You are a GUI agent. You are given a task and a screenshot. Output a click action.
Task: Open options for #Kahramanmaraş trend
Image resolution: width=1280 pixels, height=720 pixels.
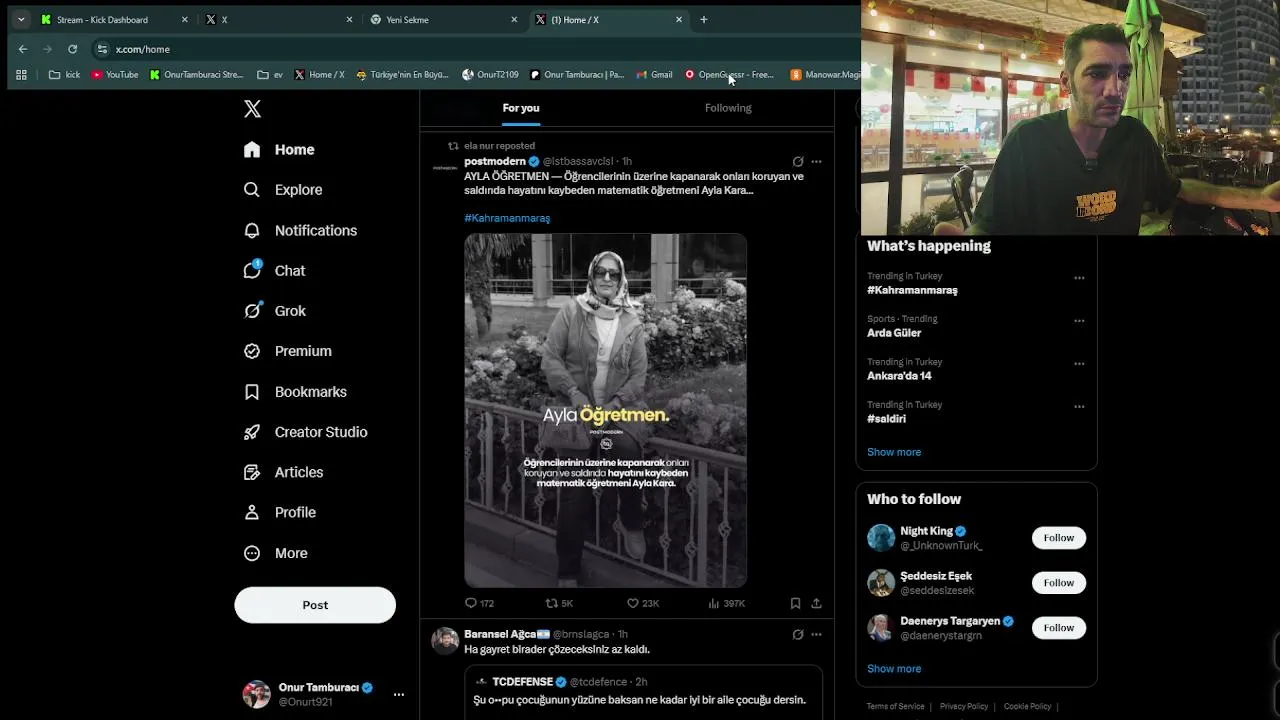(1079, 278)
